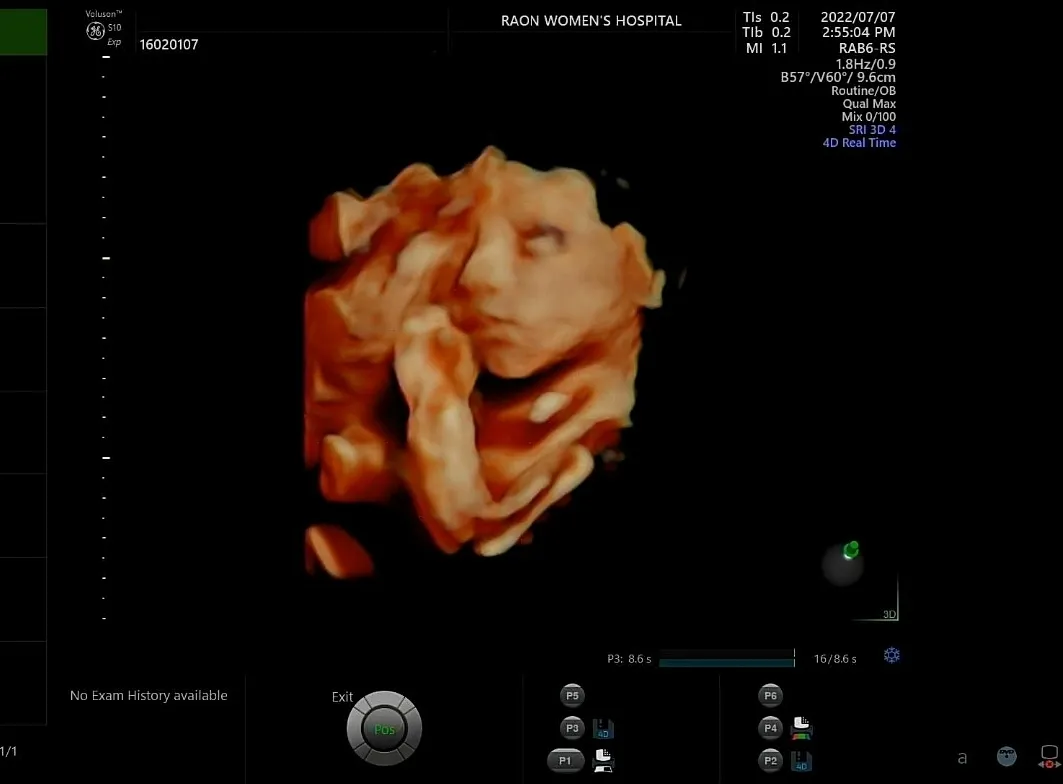Click the P3 programmable button
The height and width of the screenshot is (784, 1063).
tap(572, 728)
